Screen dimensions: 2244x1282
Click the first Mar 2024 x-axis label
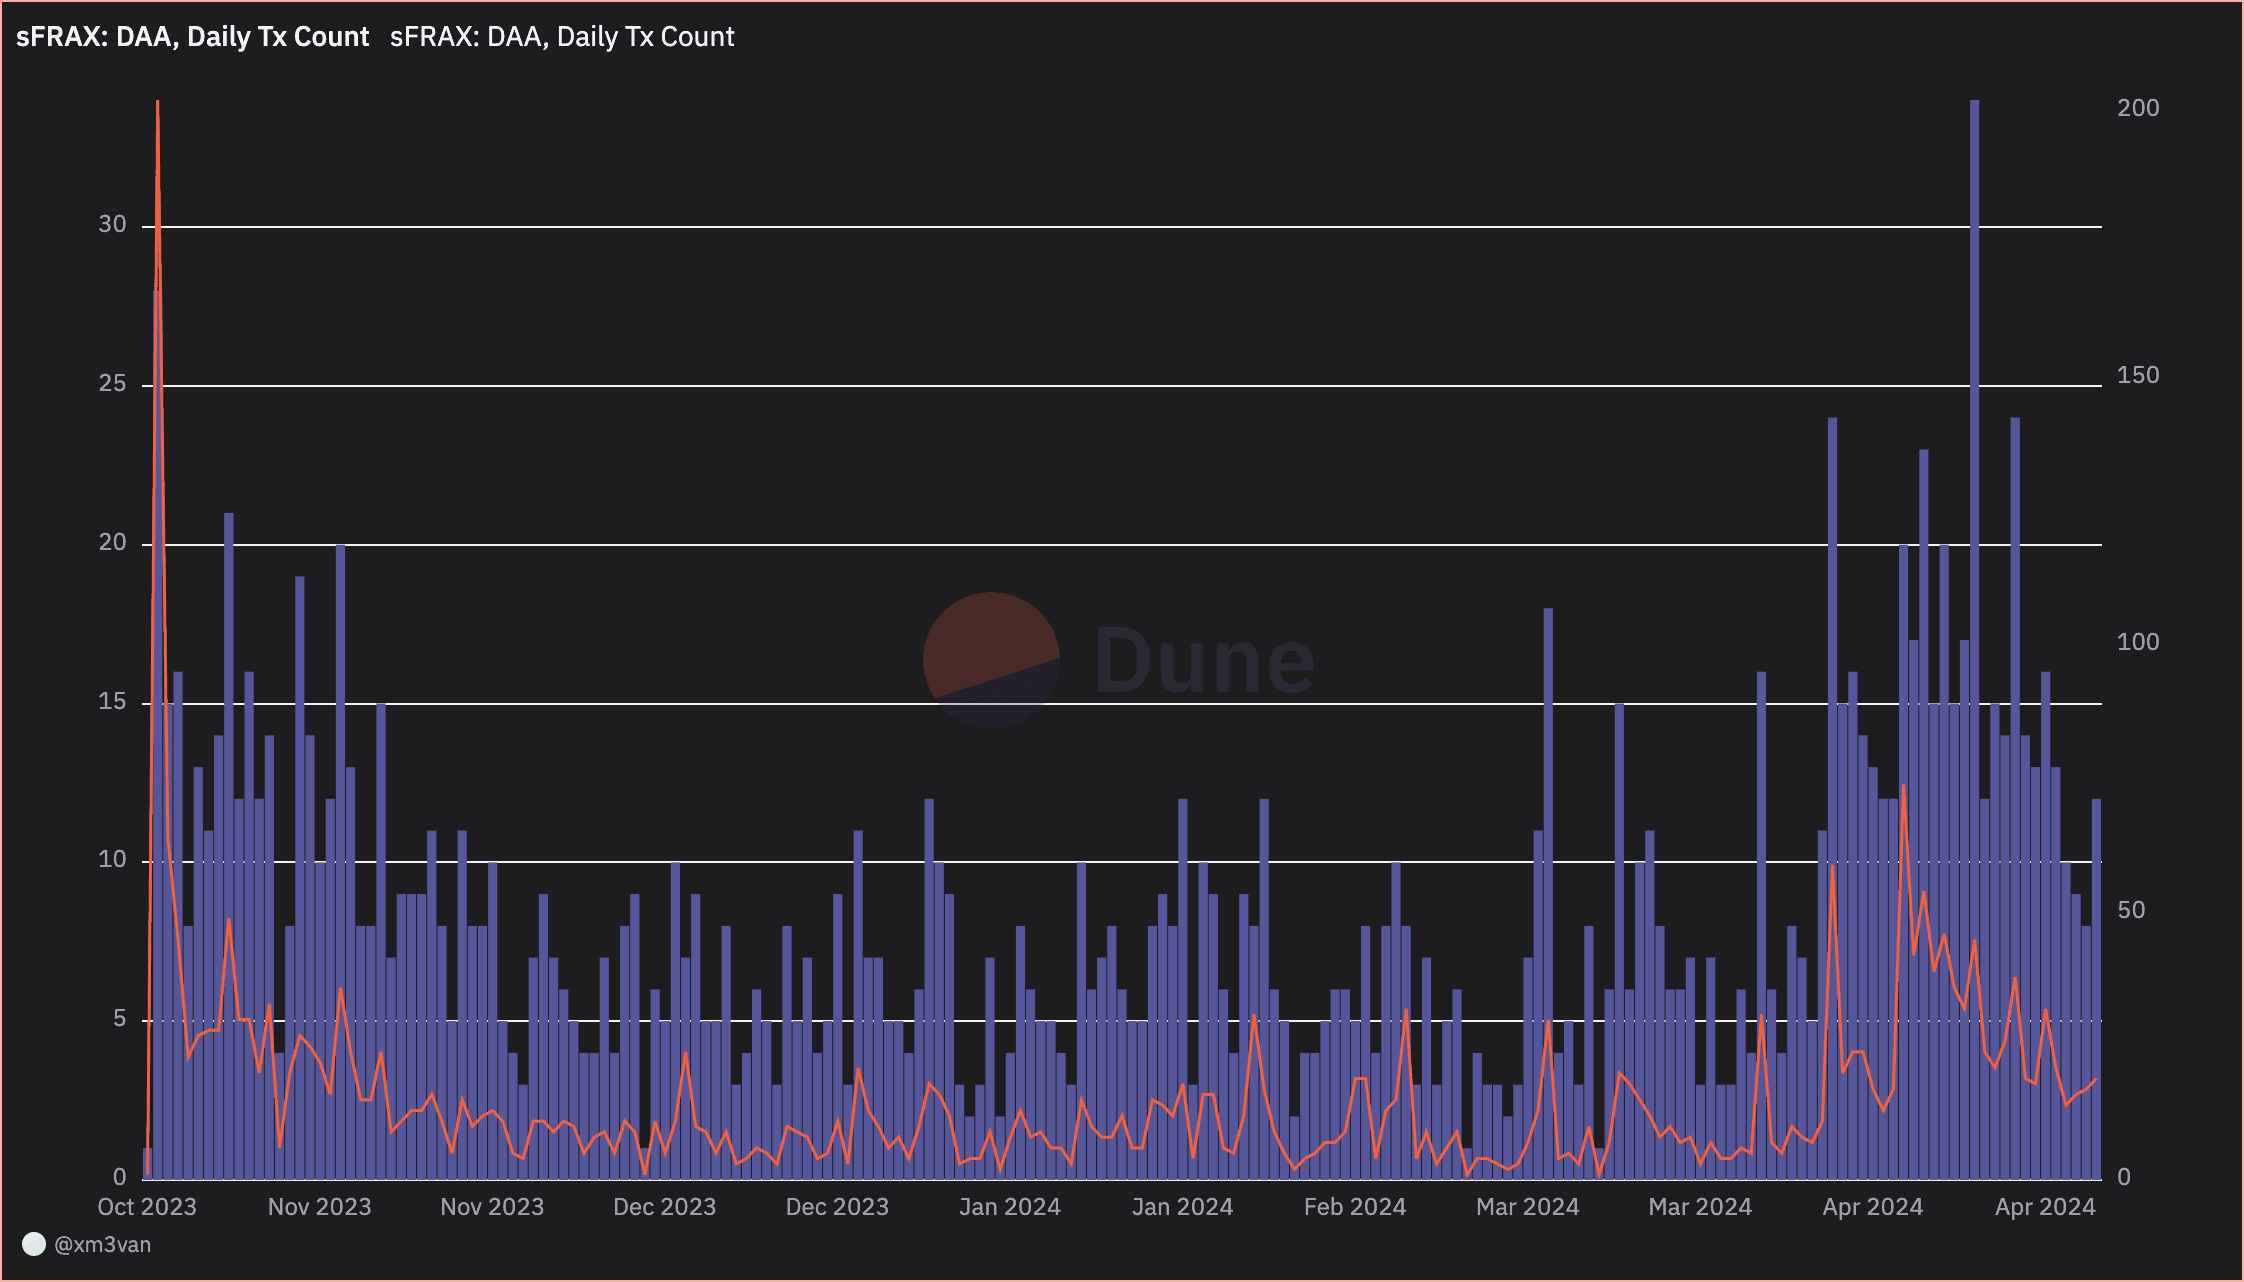tap(1527, 1207)
